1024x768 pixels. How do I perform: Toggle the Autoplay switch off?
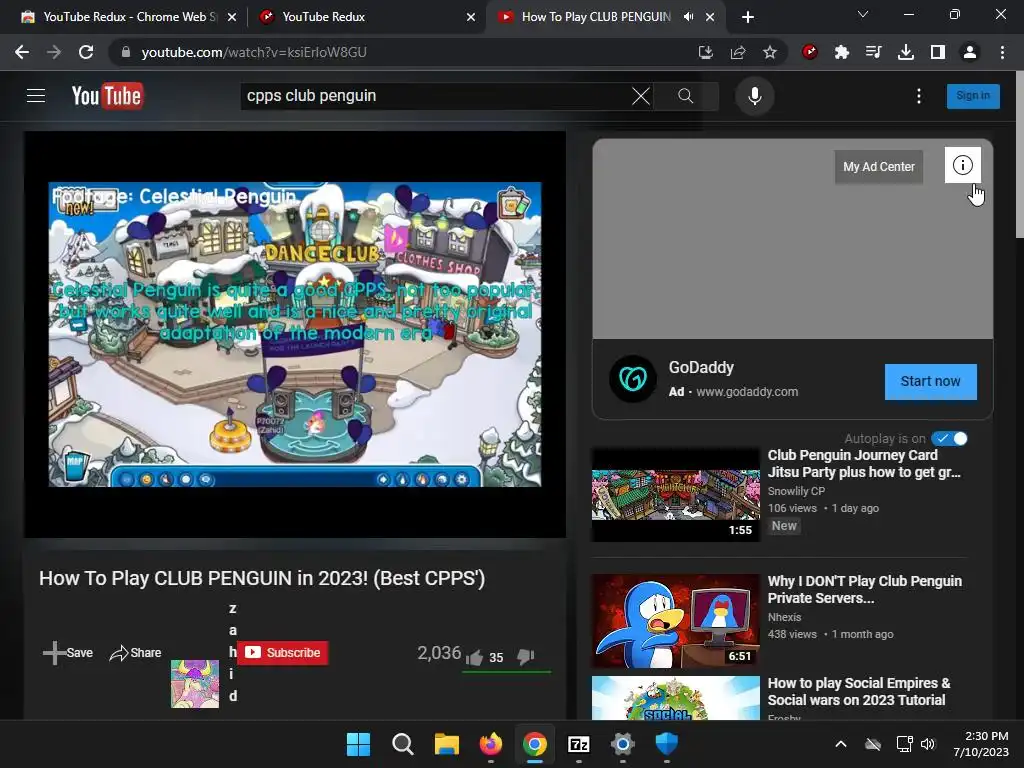[x=950, y=439]
